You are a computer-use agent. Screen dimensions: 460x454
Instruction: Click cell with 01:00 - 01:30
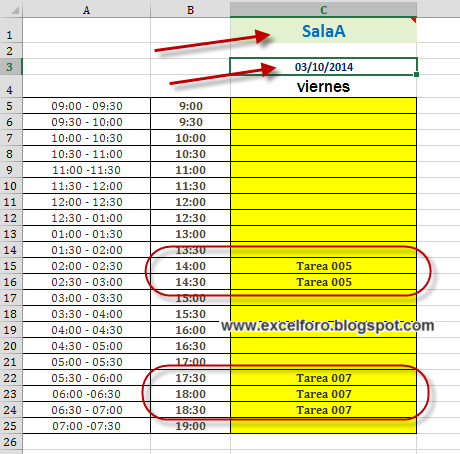pyautogui.click(x=87, y=234)
